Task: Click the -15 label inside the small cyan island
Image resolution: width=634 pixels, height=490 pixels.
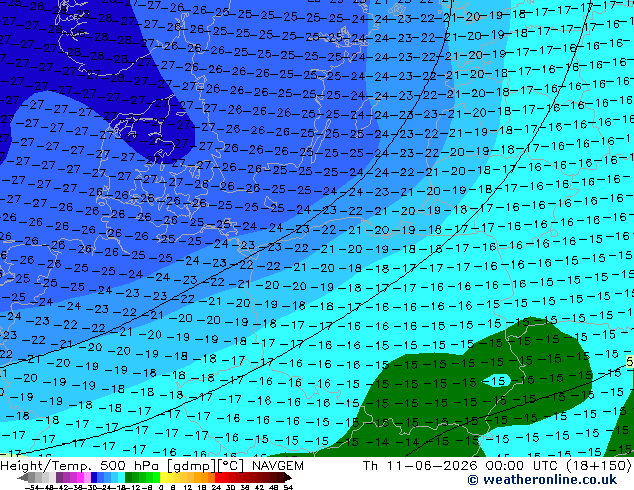Action: [x=495, y=381]
